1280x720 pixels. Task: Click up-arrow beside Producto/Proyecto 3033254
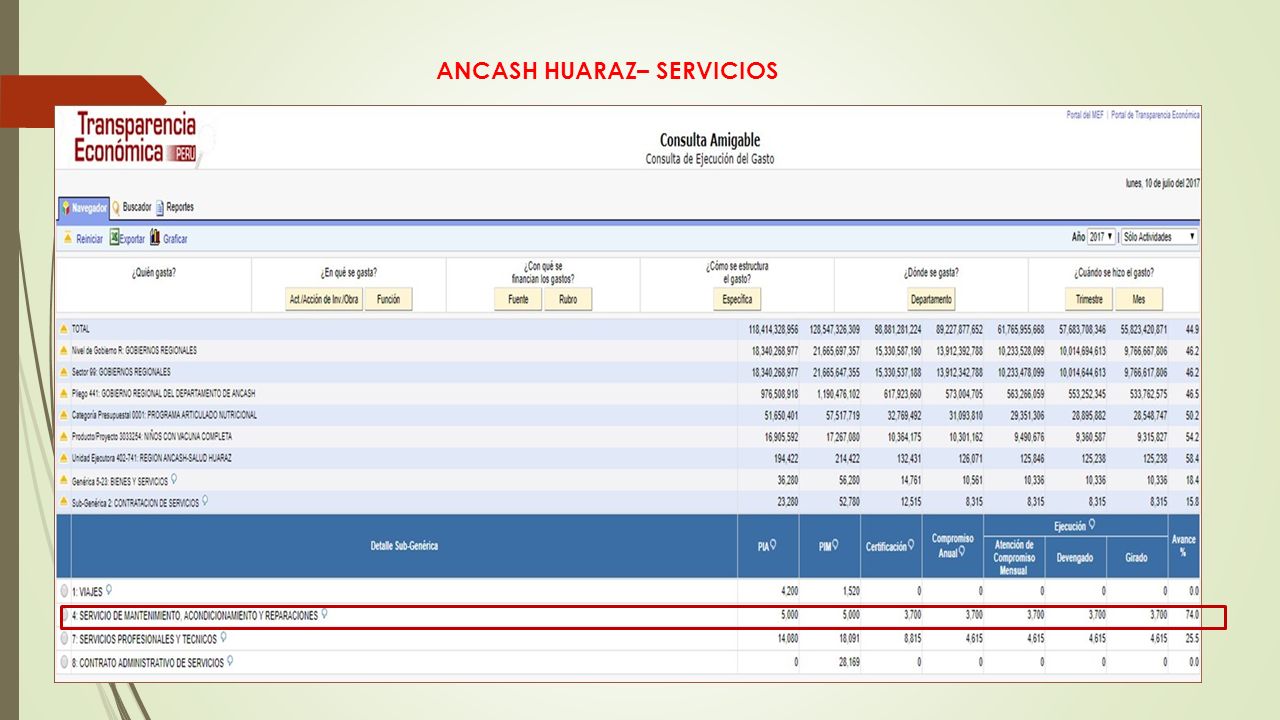pos(64,437)
